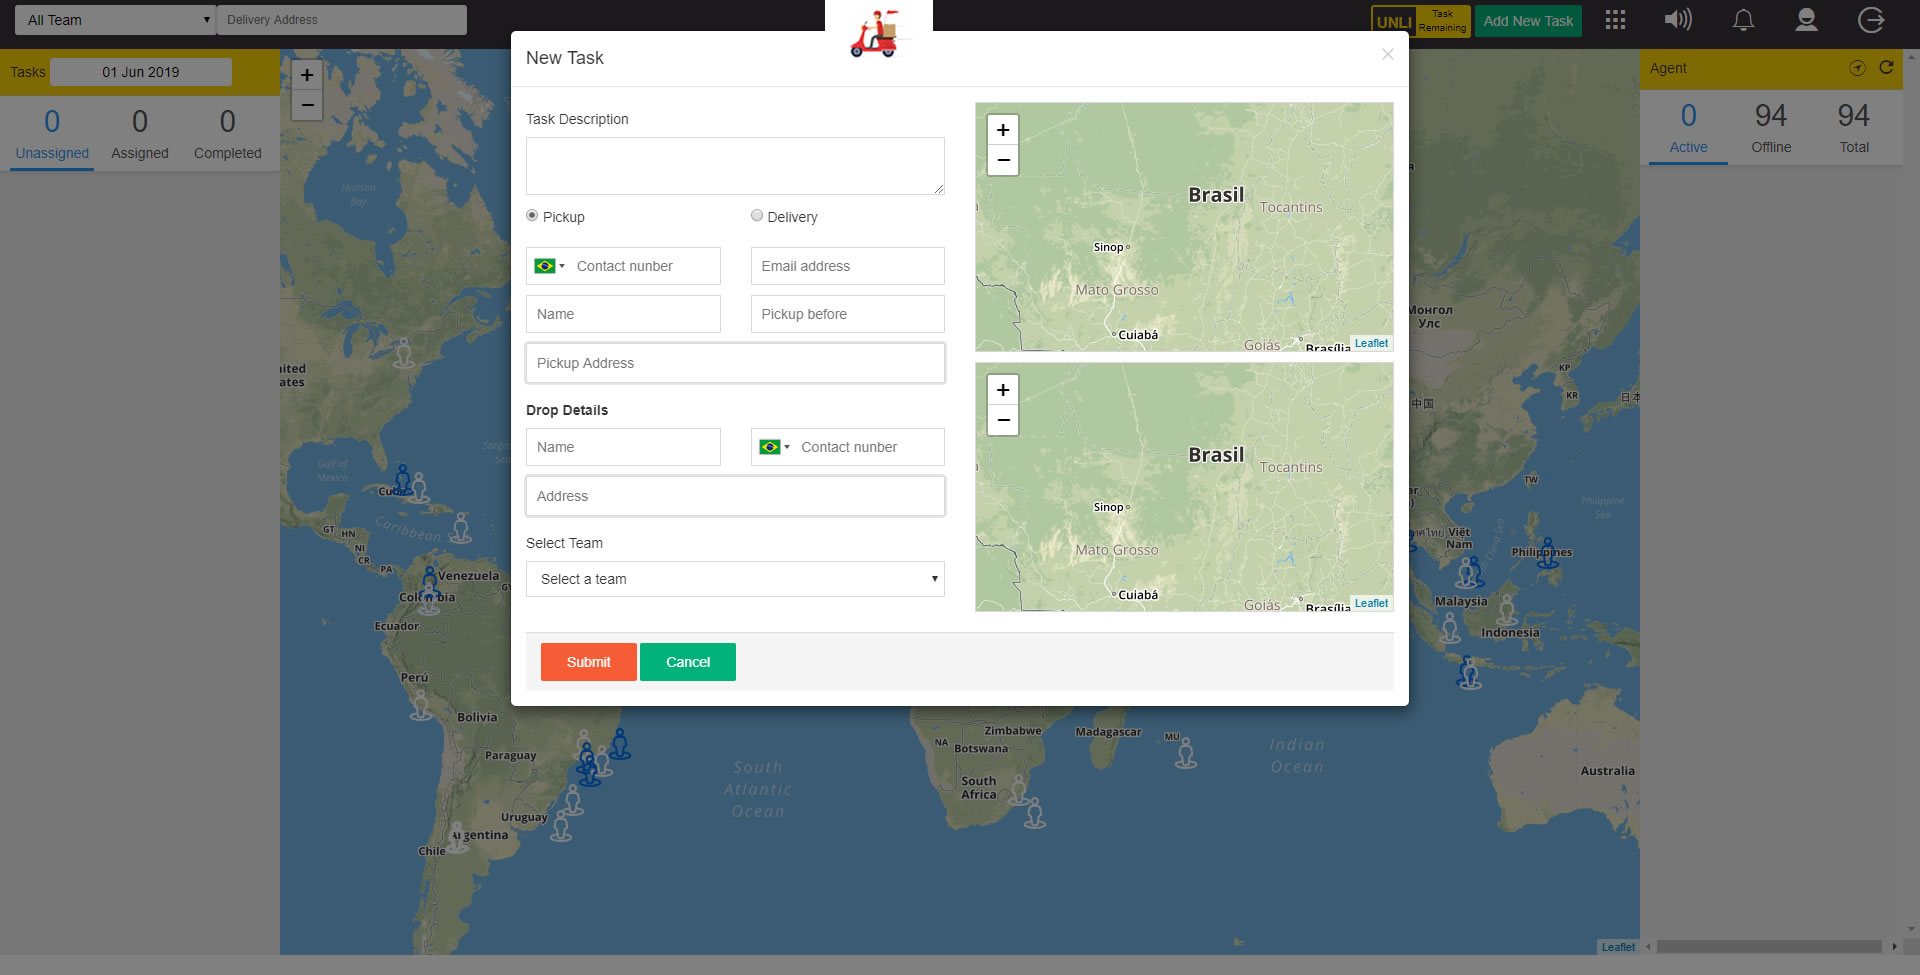The width and height of the screenshot is (1920, 975).
Task: Click the agent marker near Madagascar
Action: click(1186, 753)
